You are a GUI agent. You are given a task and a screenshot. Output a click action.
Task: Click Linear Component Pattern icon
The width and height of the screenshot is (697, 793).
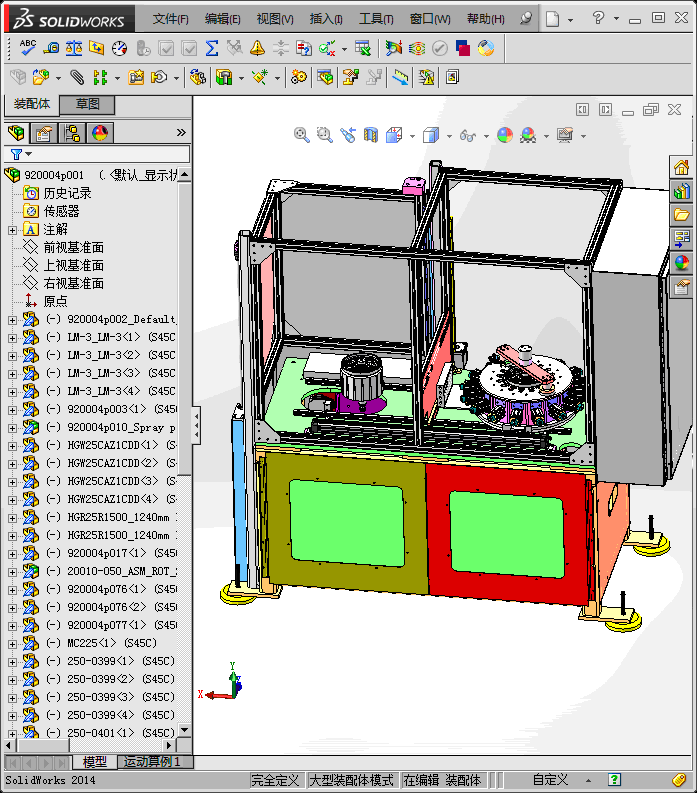coord(100,77)
